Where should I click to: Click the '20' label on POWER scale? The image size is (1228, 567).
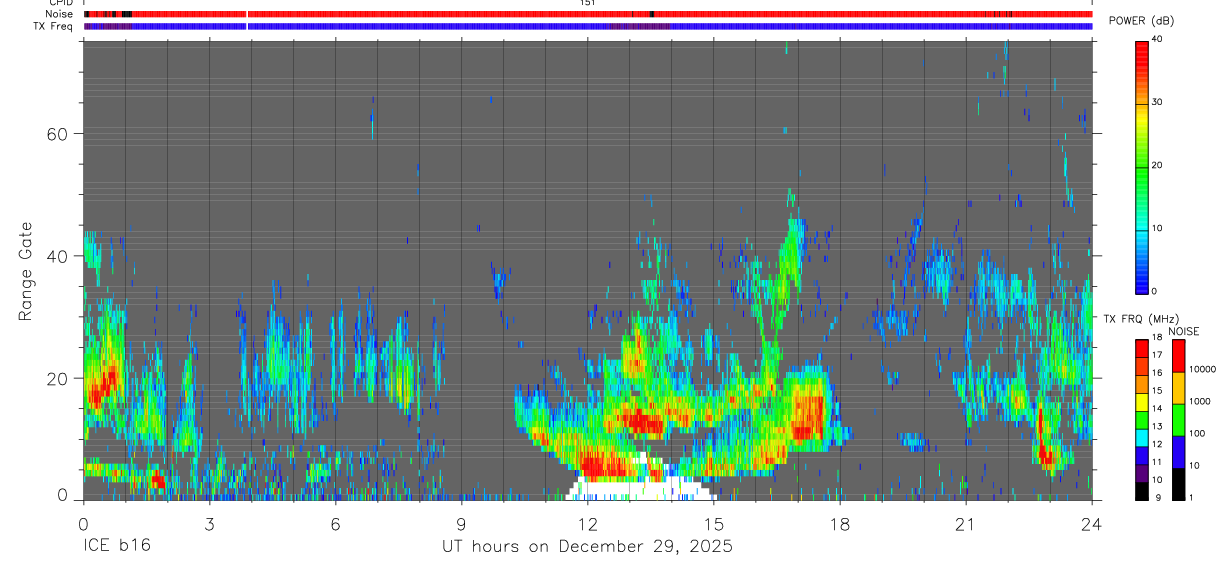coord(1157,166)
